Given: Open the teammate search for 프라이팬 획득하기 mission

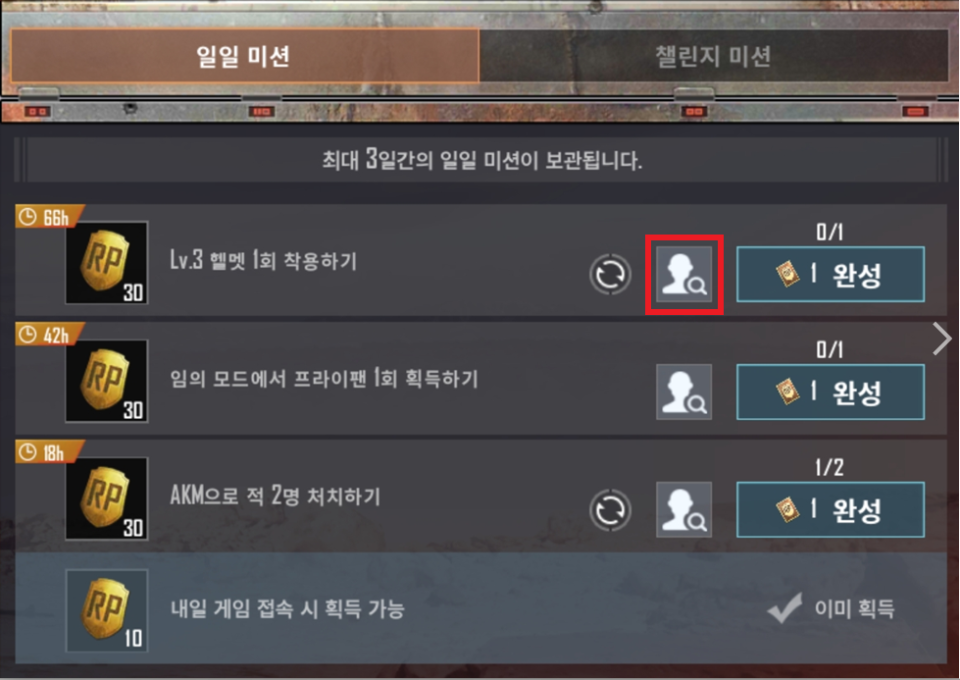Looking at the screenshot, I should (x=684, y=392).
